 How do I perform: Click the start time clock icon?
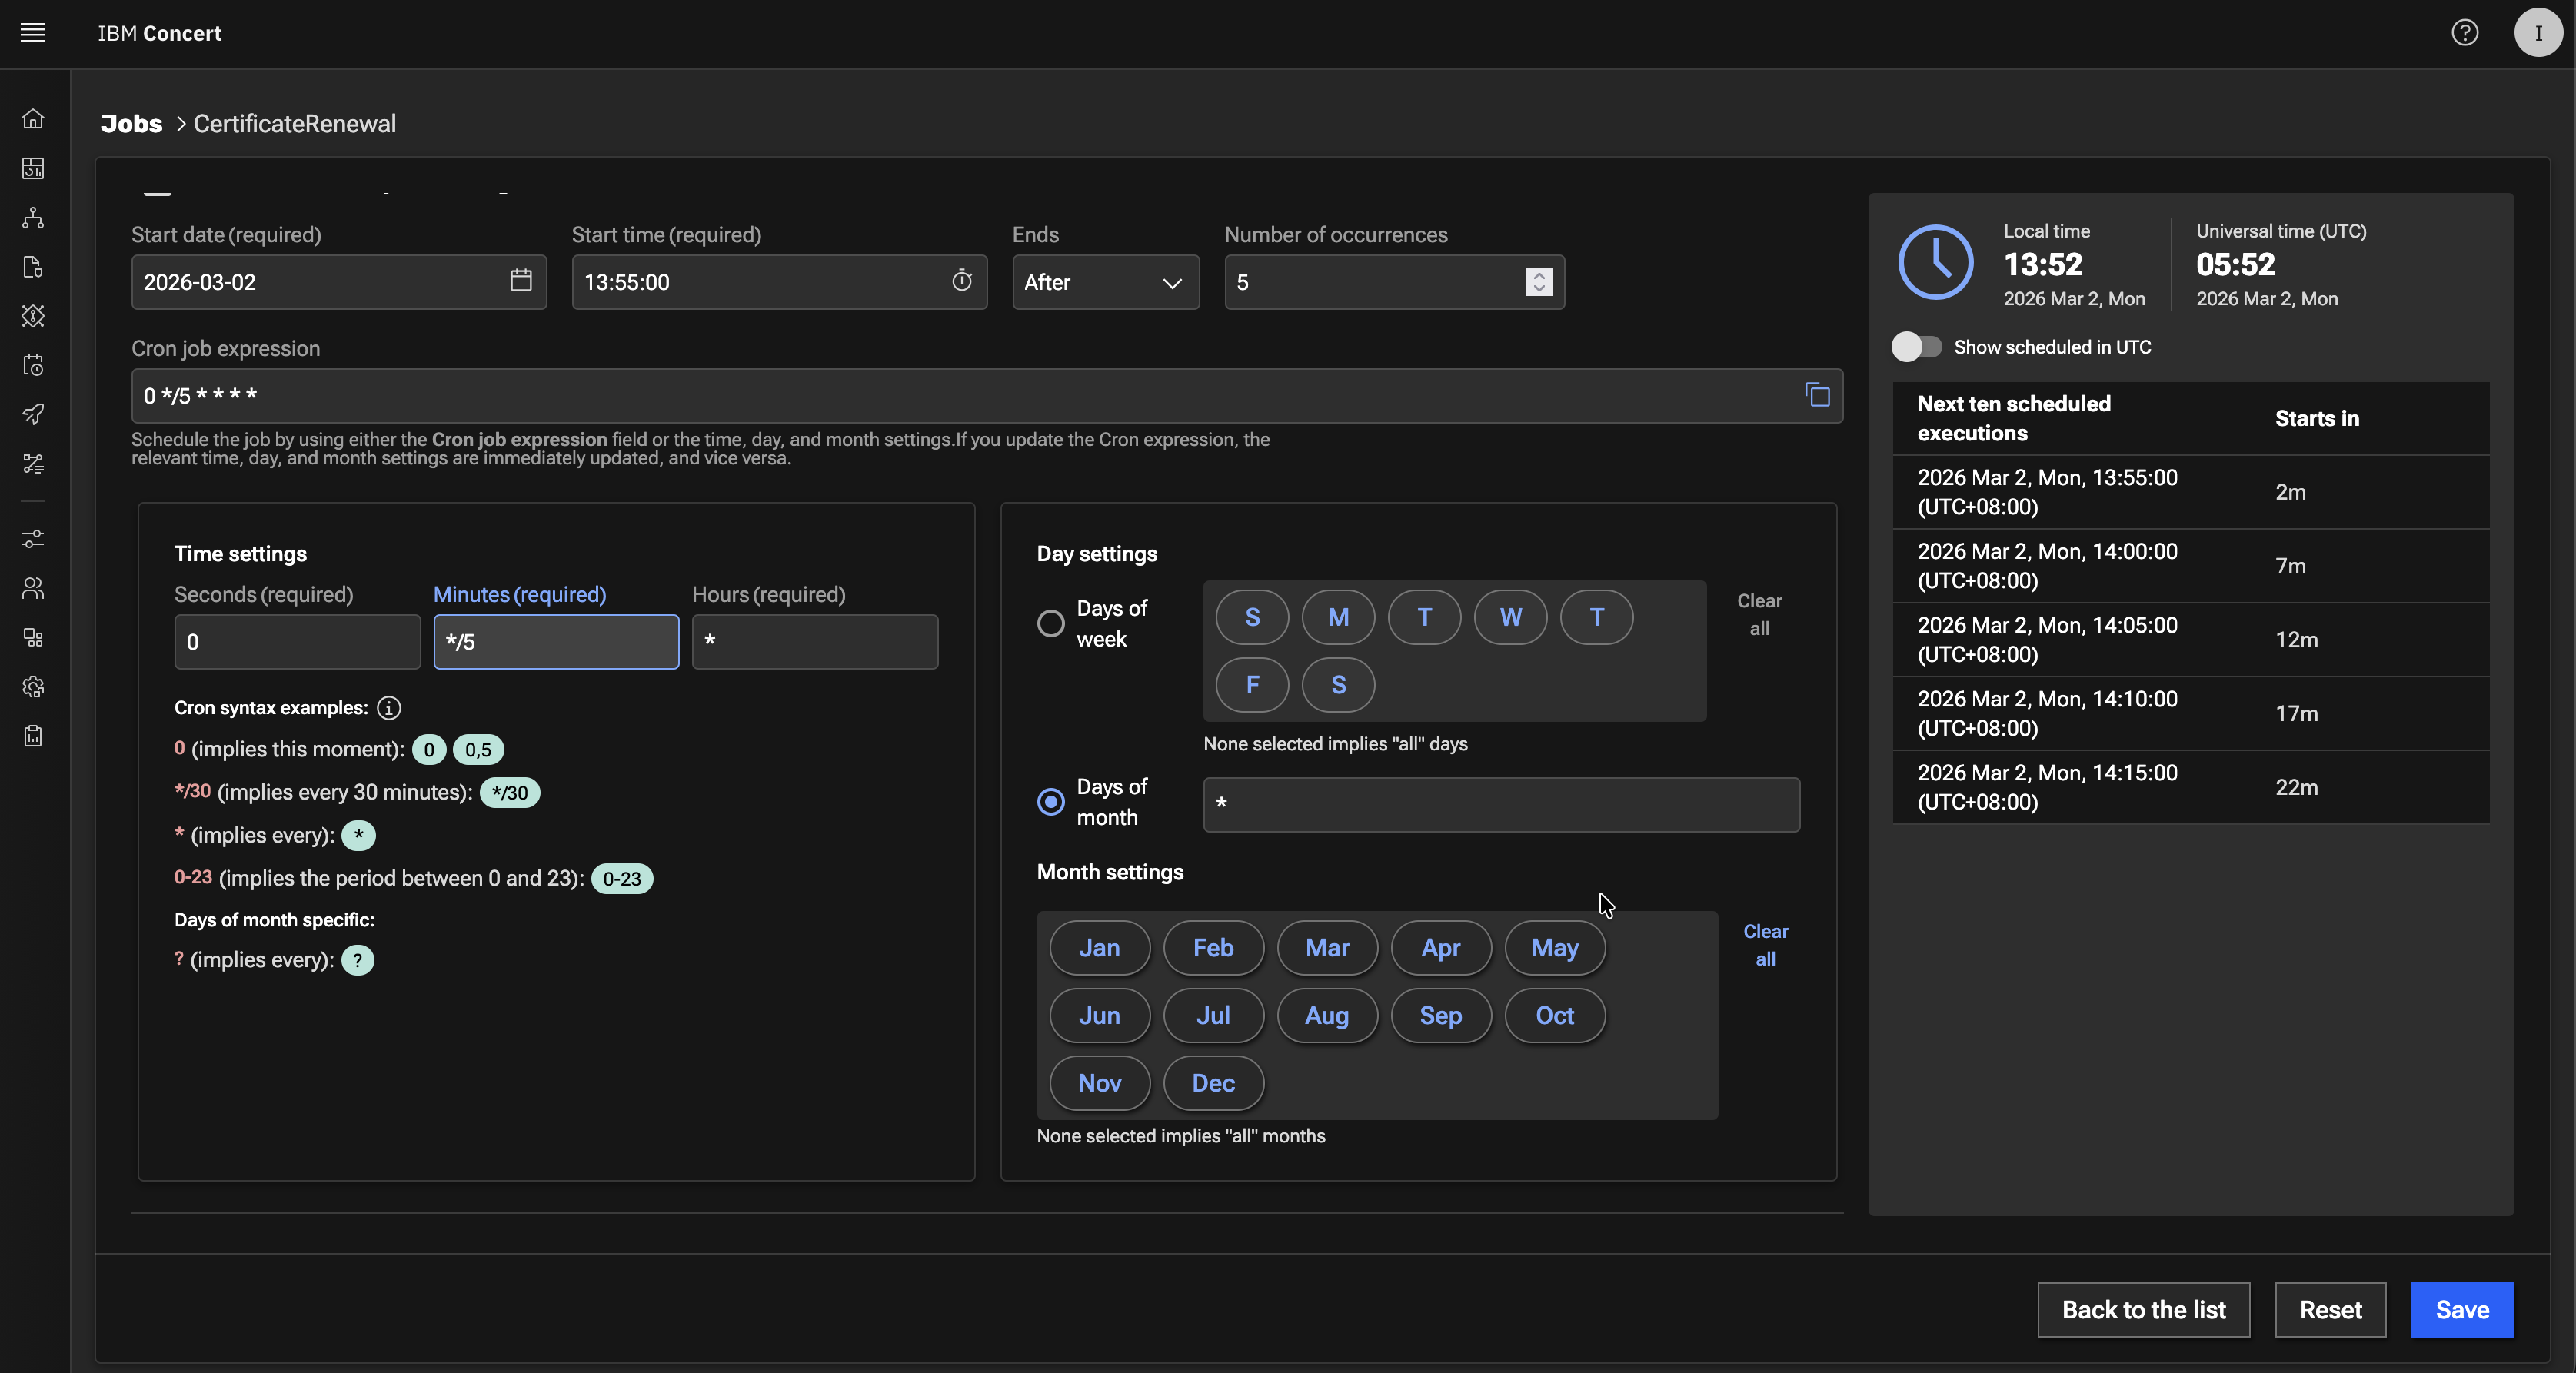click(x=961, y=281)
